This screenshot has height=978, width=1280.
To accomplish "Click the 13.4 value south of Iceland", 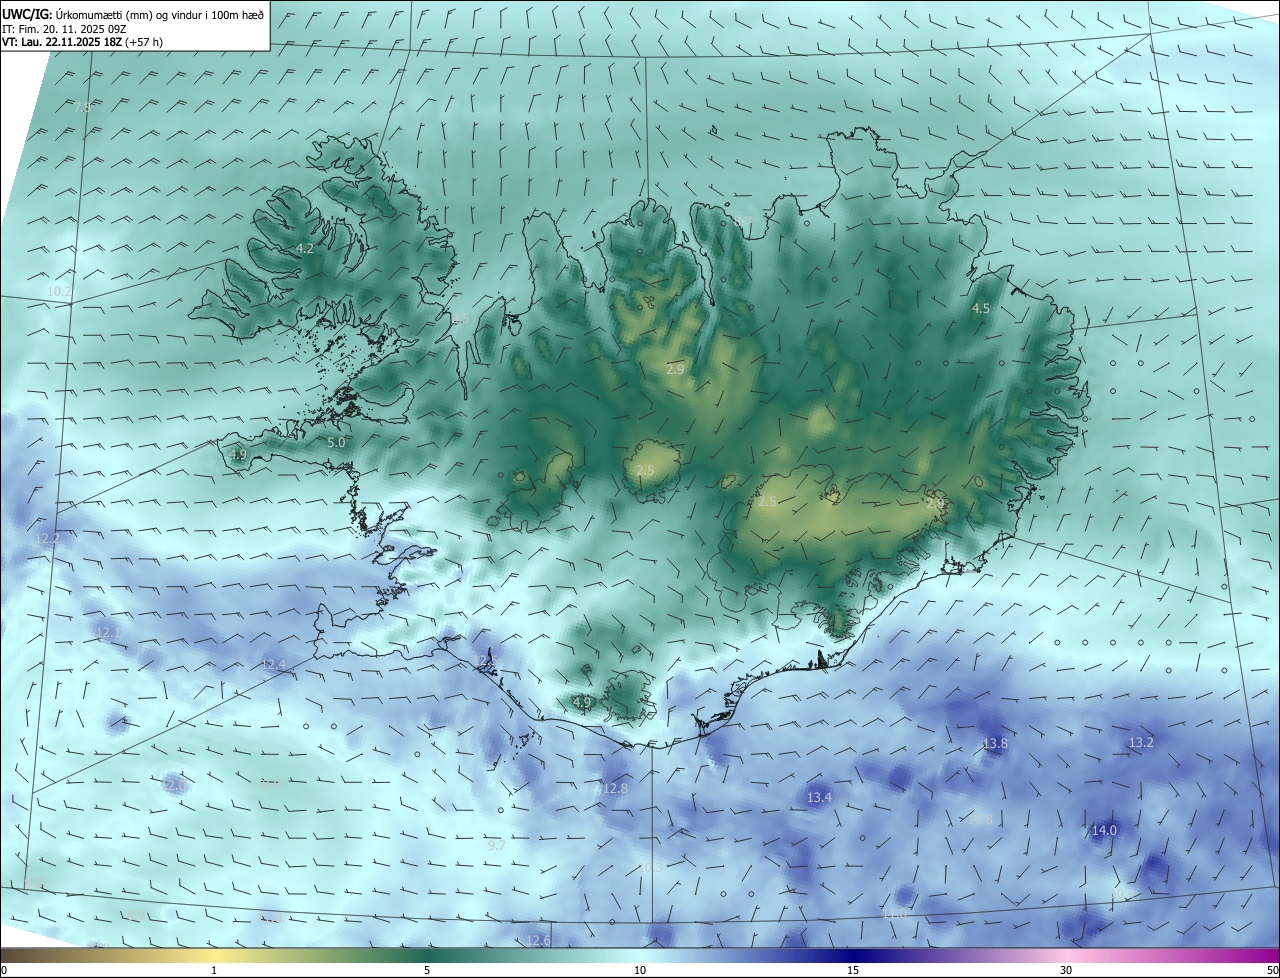I will (819, 797).
